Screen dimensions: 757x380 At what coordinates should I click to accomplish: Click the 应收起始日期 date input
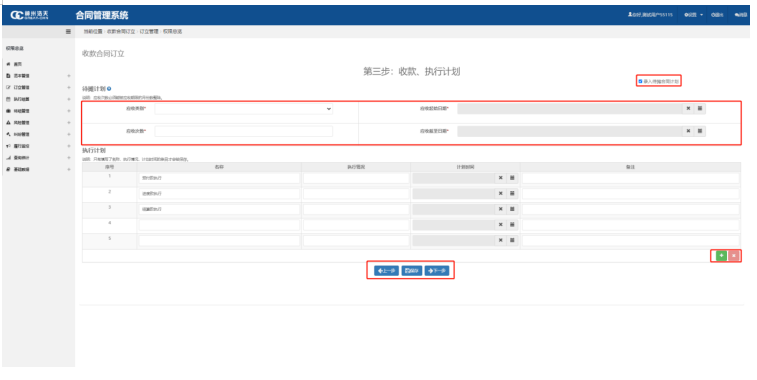[570, 109]
